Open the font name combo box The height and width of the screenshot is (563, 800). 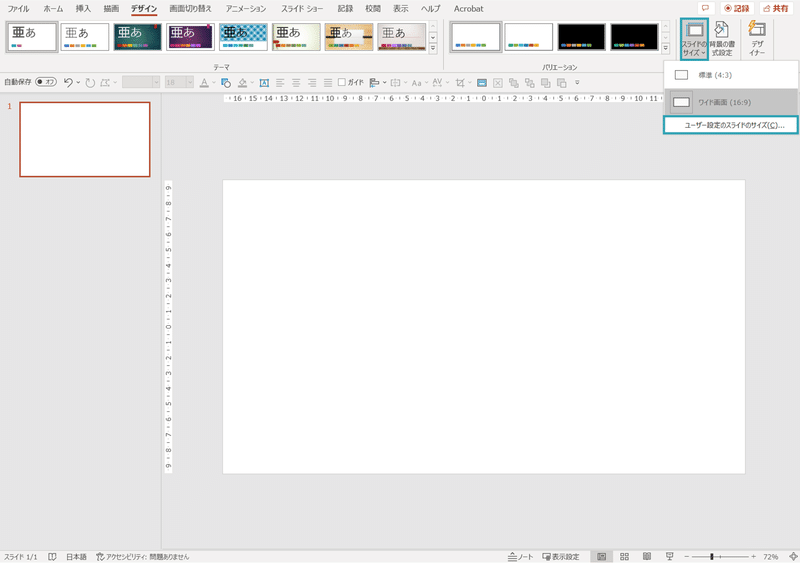[x=141, y=82]
